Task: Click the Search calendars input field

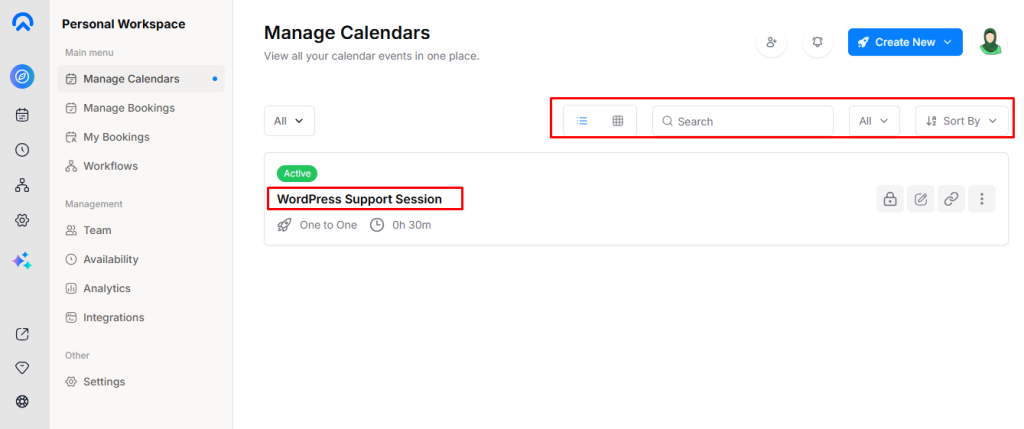Action: point(750,121)
